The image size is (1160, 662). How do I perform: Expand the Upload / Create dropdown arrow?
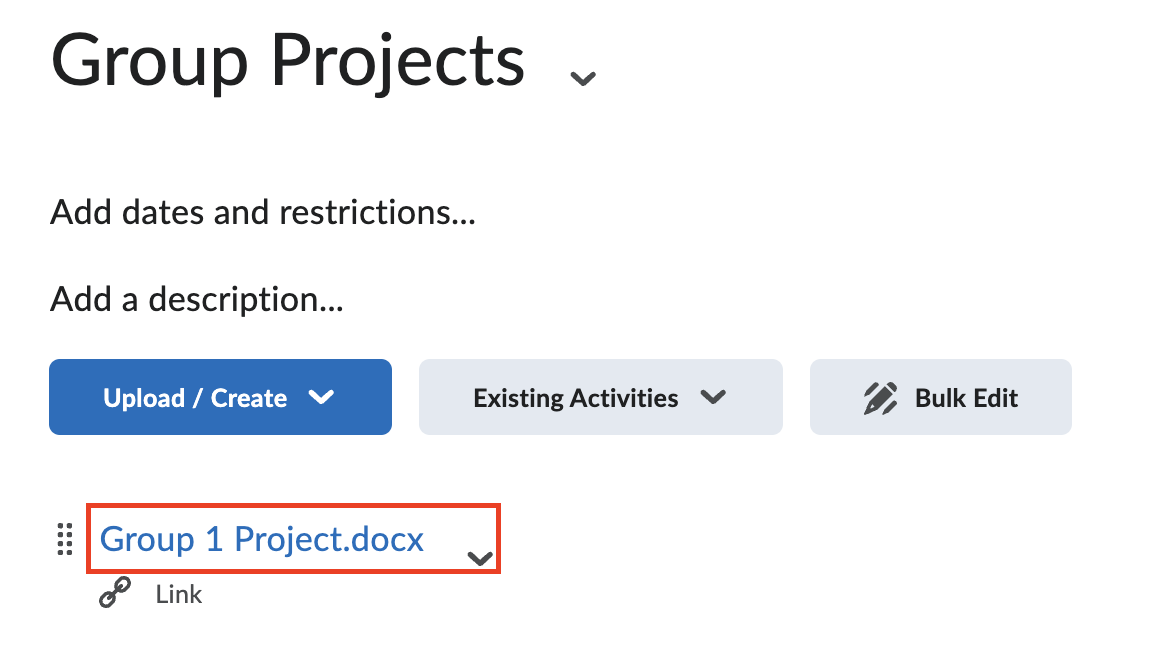coord(321,398)
